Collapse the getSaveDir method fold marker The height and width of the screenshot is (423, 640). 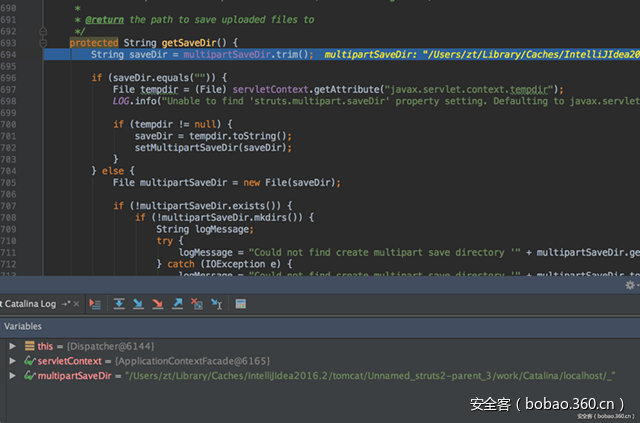coord(43,42)
